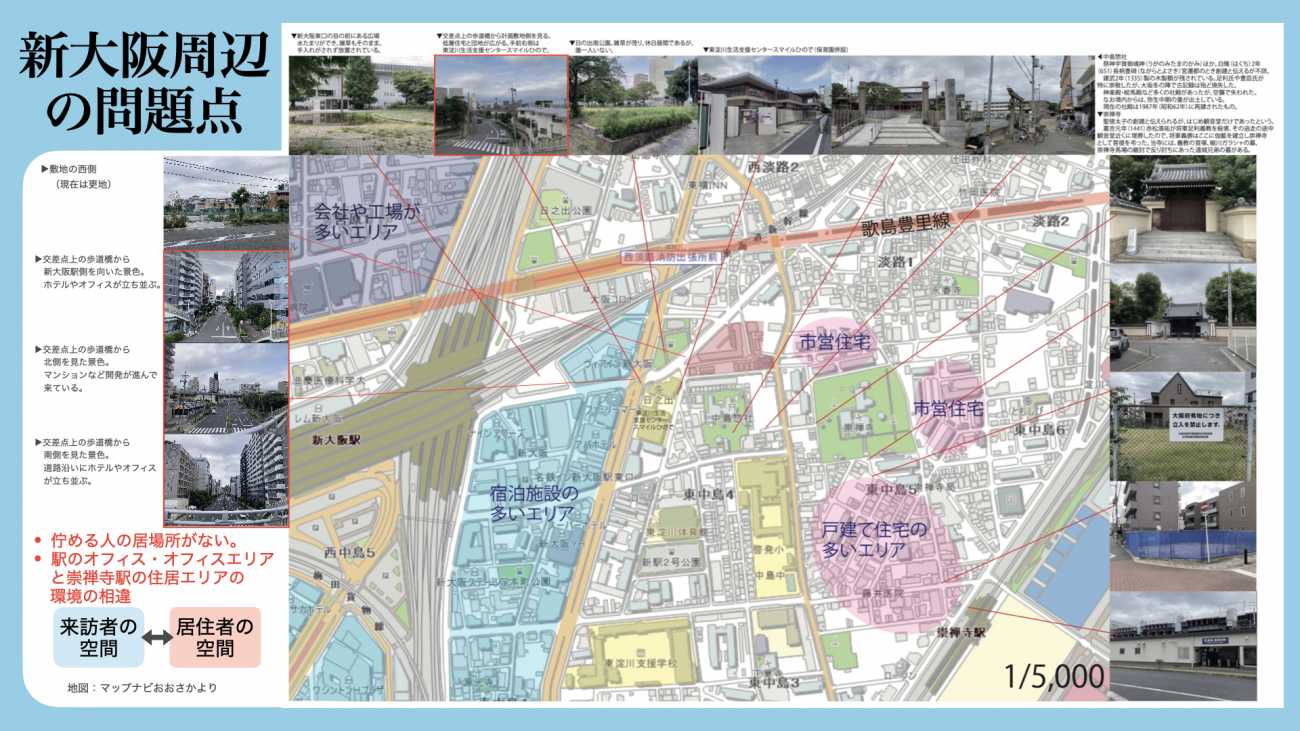The image size is (1300, 731).
Task: Click the 宿泊施設の多いエリア map label
Action: 533,504
